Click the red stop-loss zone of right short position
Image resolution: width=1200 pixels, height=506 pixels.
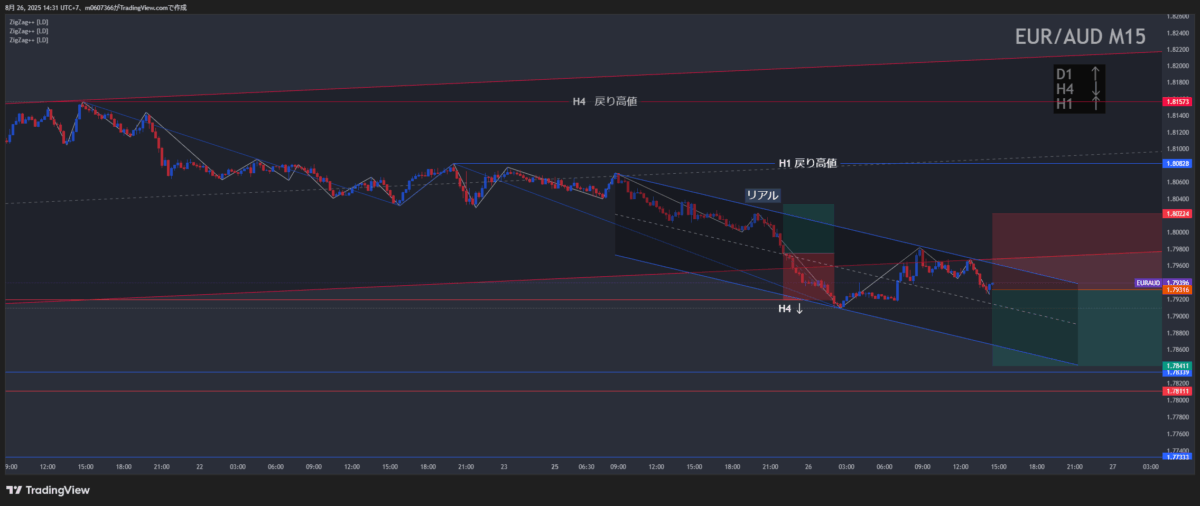(1074, 250)
